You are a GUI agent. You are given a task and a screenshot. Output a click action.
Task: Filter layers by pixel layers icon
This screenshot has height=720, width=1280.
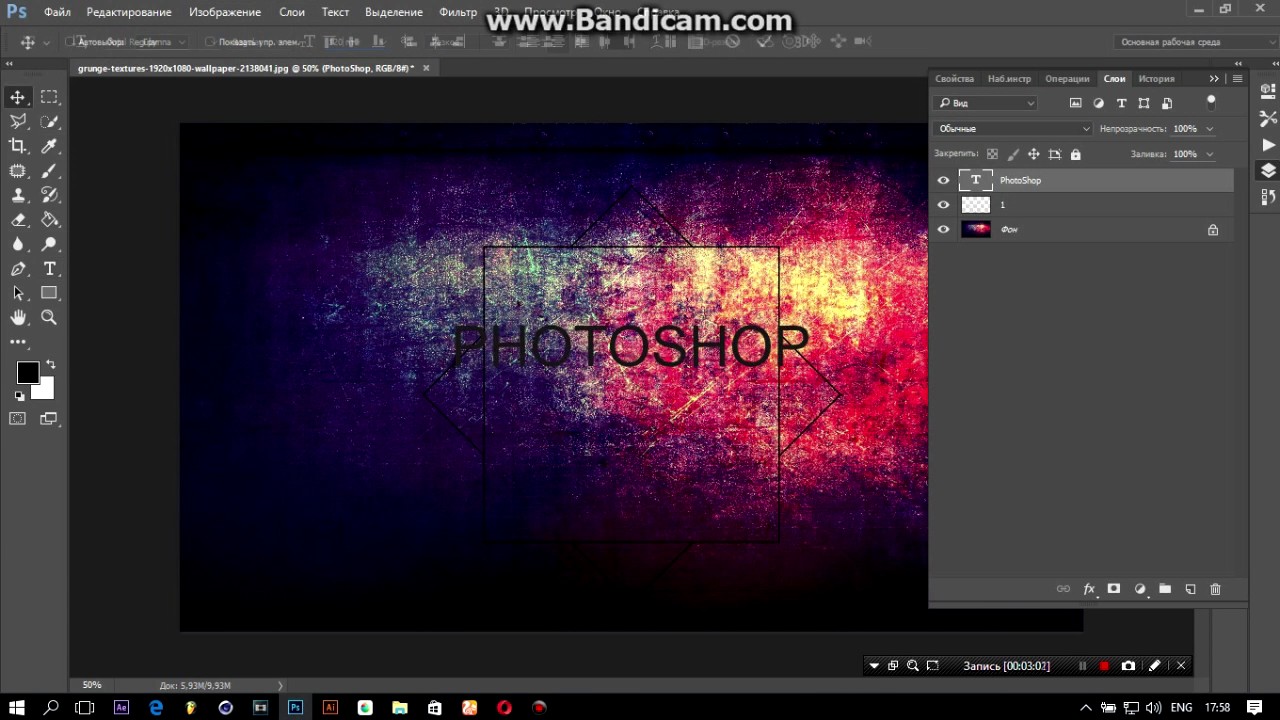coord(1076,103)
